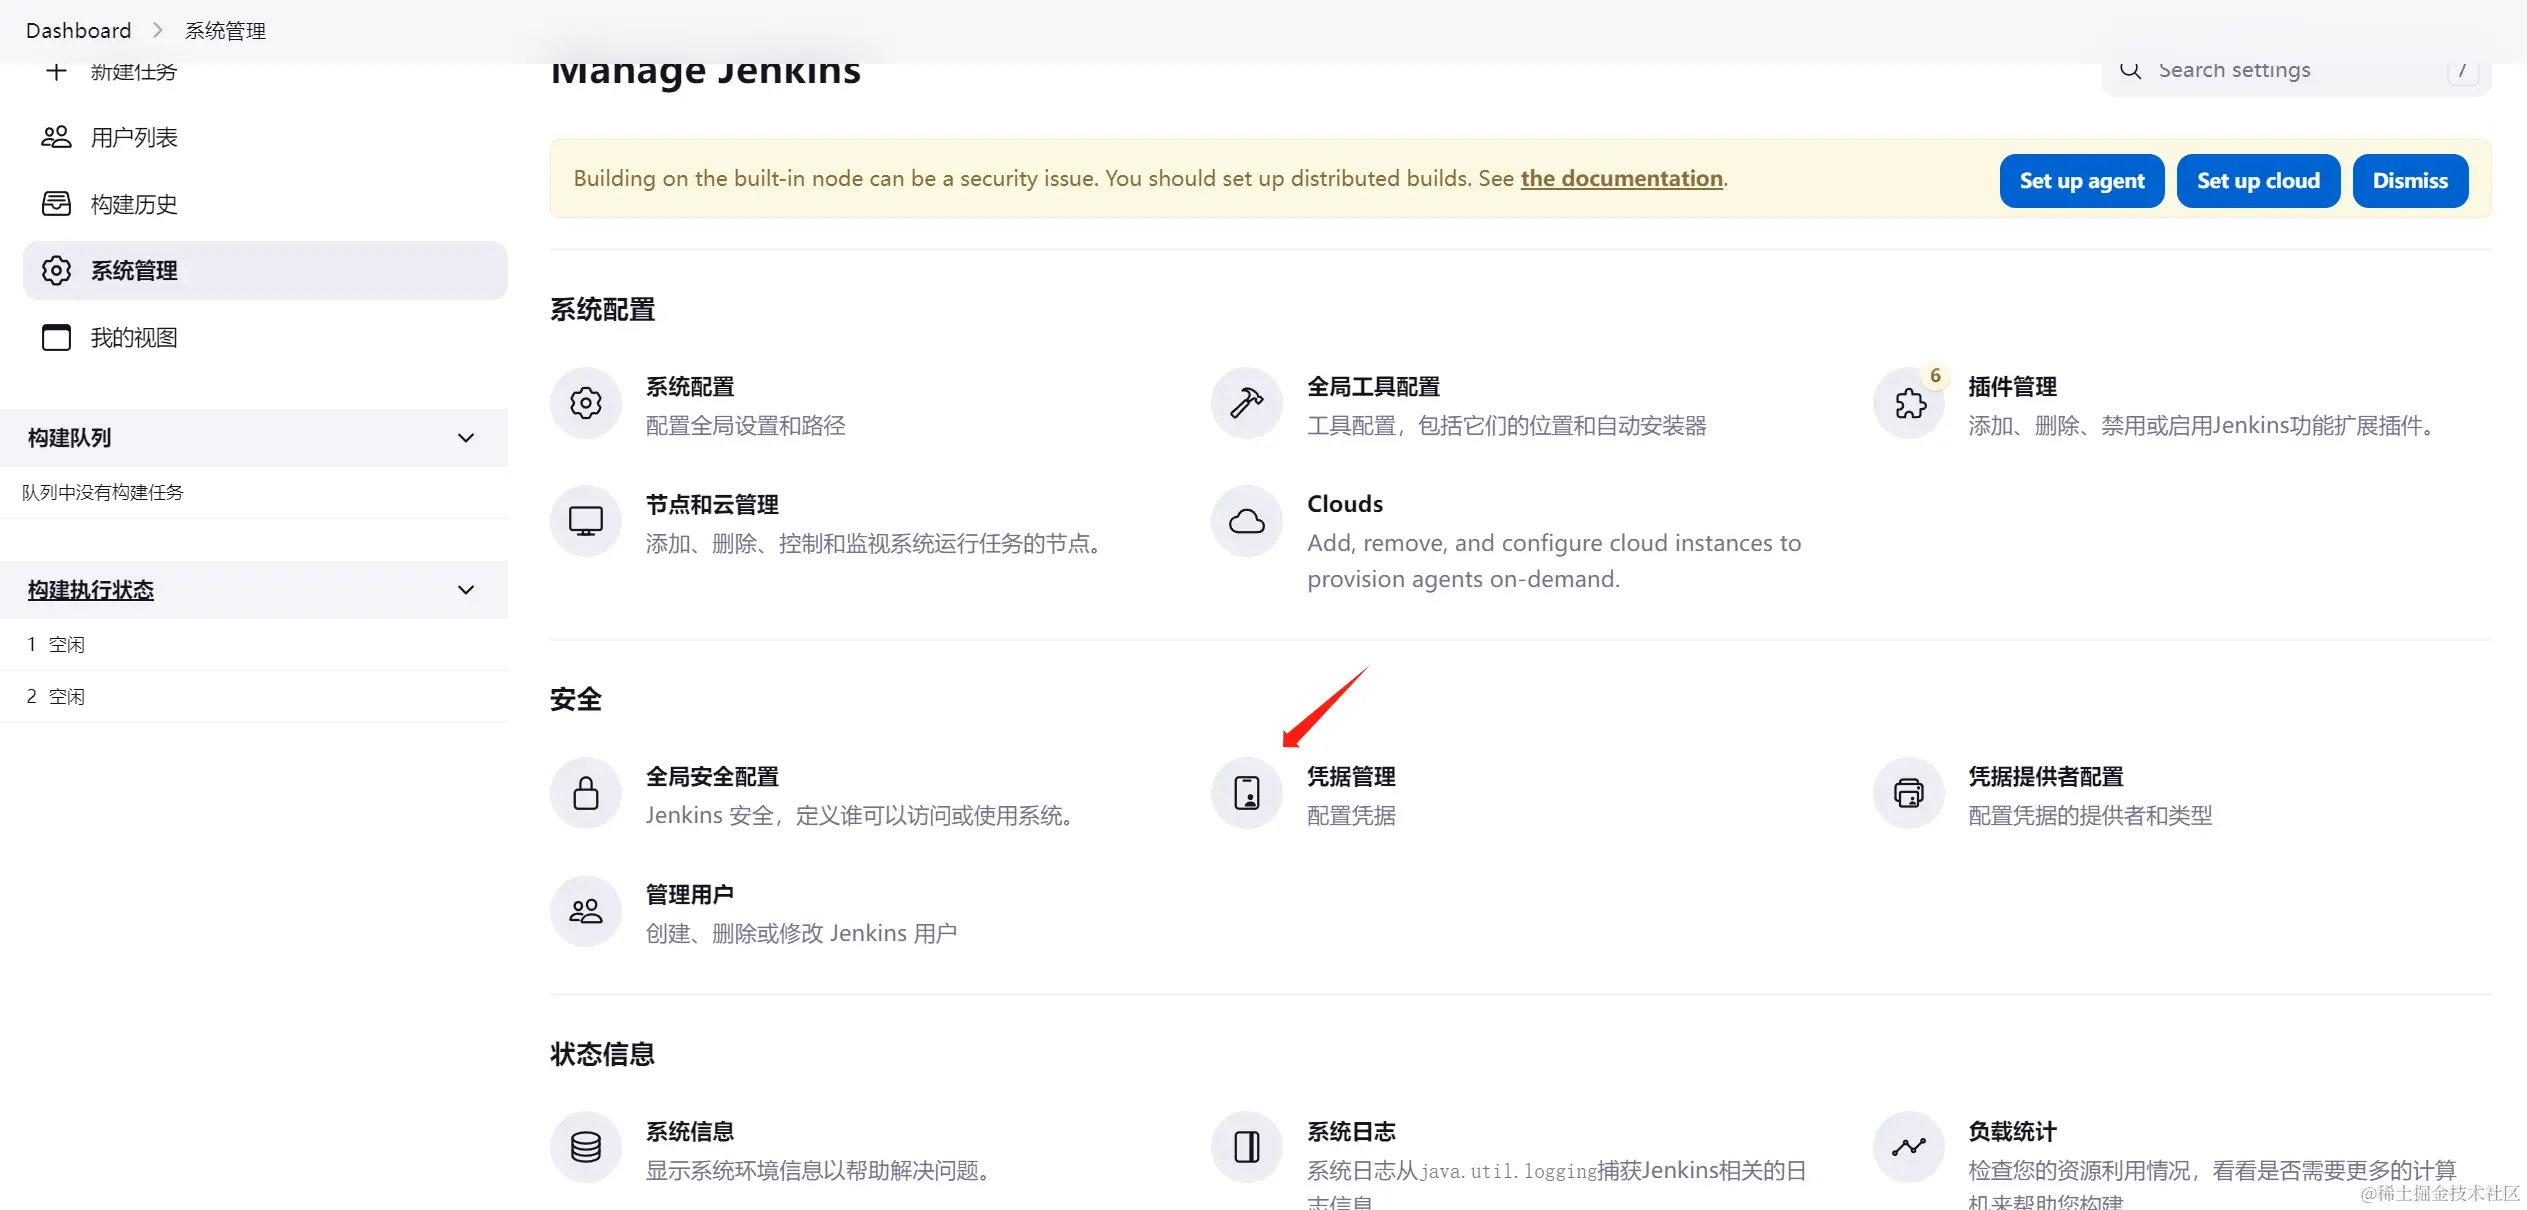The width and height of the screenshot is (2527, 1210).
Task: Click the plugin manager puzzle icon
Action: [x=1909, y=404]
